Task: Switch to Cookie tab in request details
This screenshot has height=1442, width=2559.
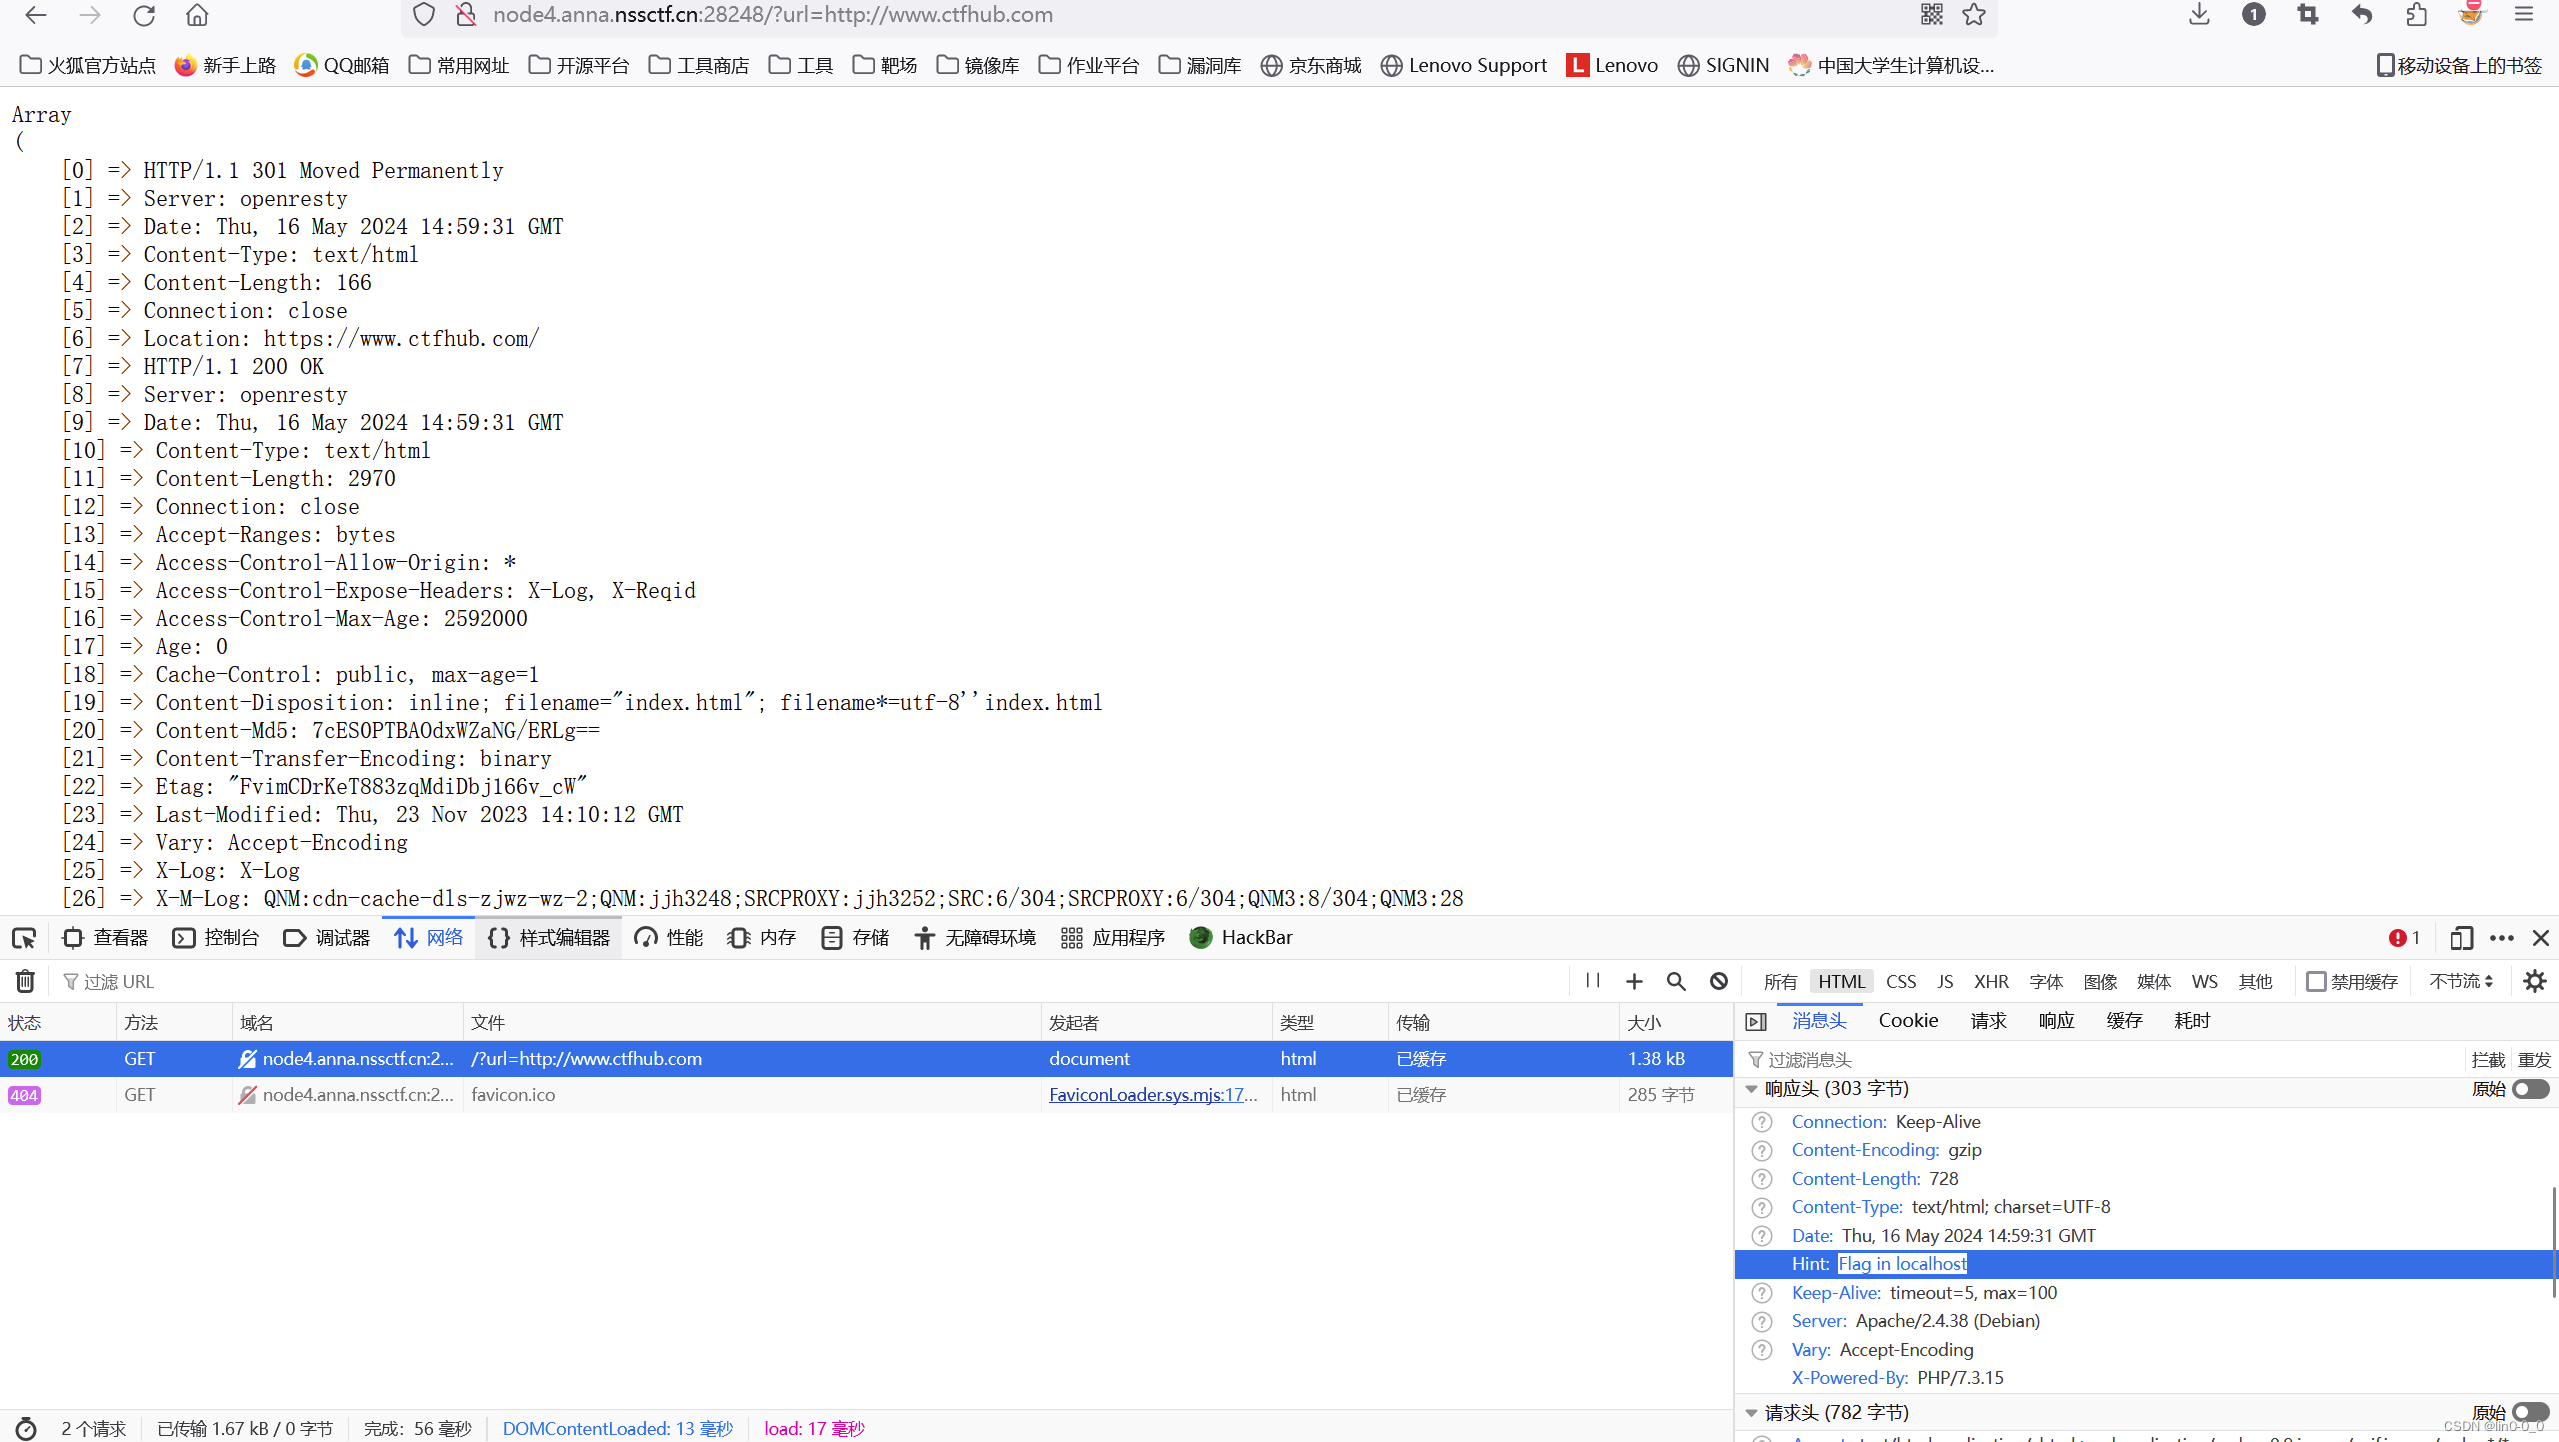Action: coord(1907,1021)
